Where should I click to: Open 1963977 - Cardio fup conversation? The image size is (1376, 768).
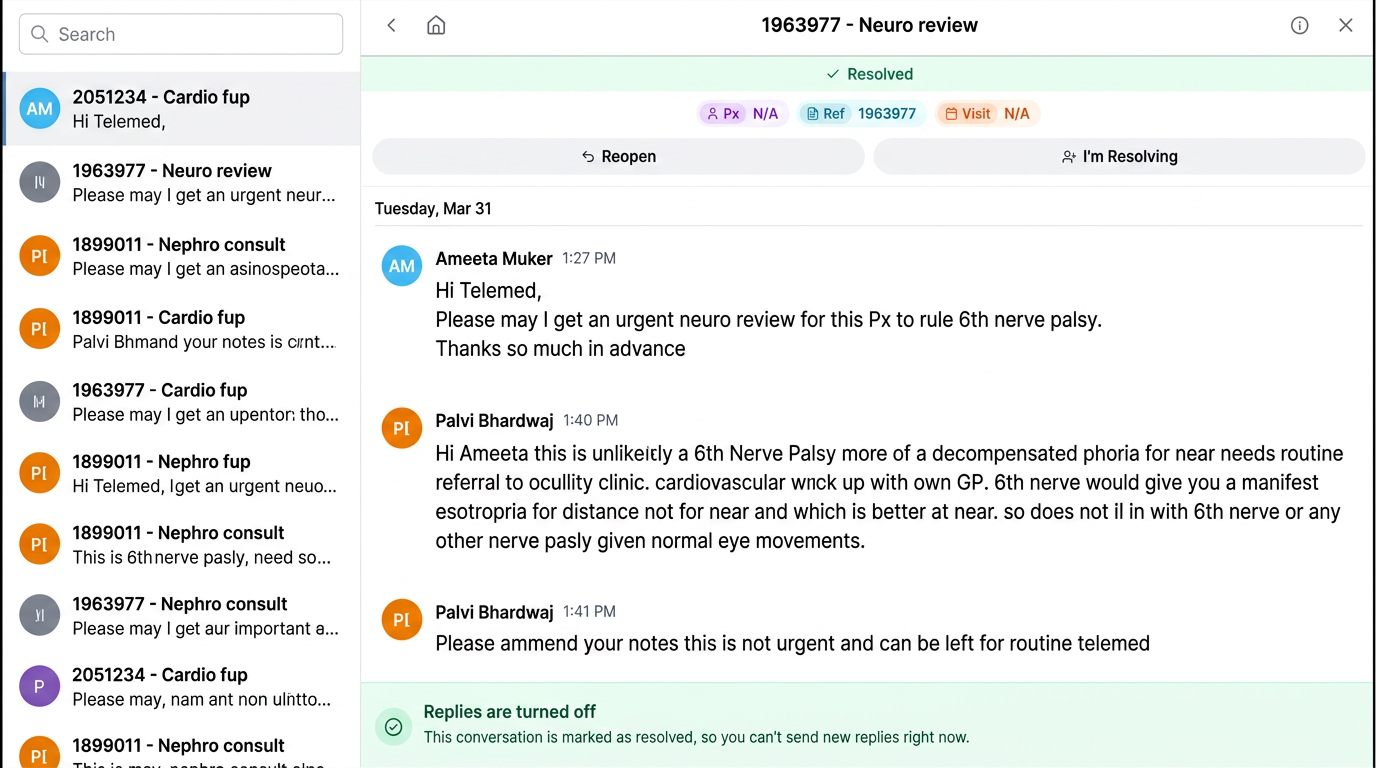[x=181, y=402]
